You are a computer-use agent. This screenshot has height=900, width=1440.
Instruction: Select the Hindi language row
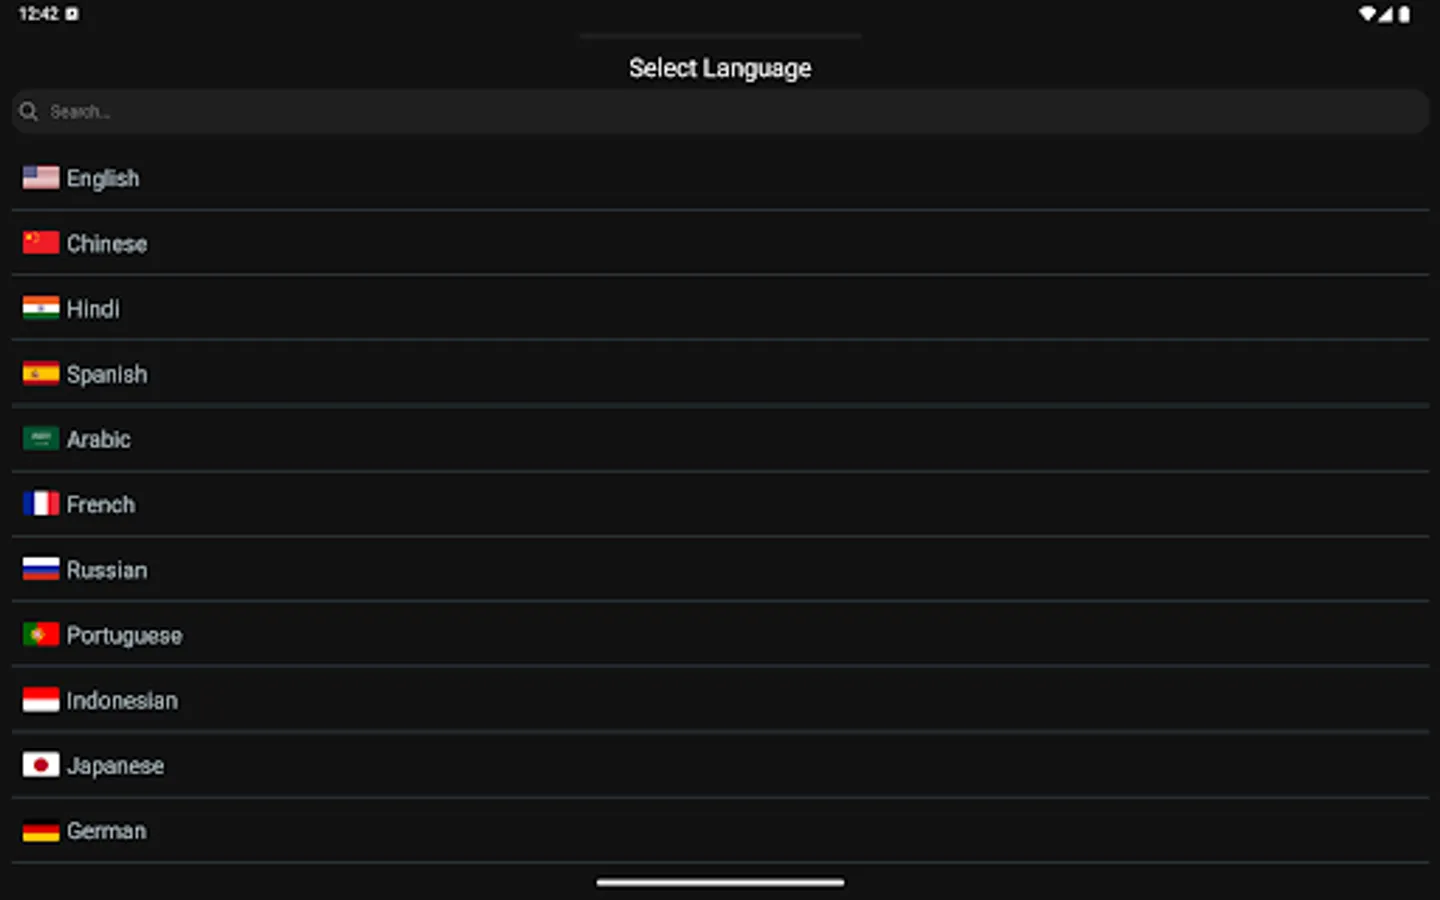coord(94,308)
